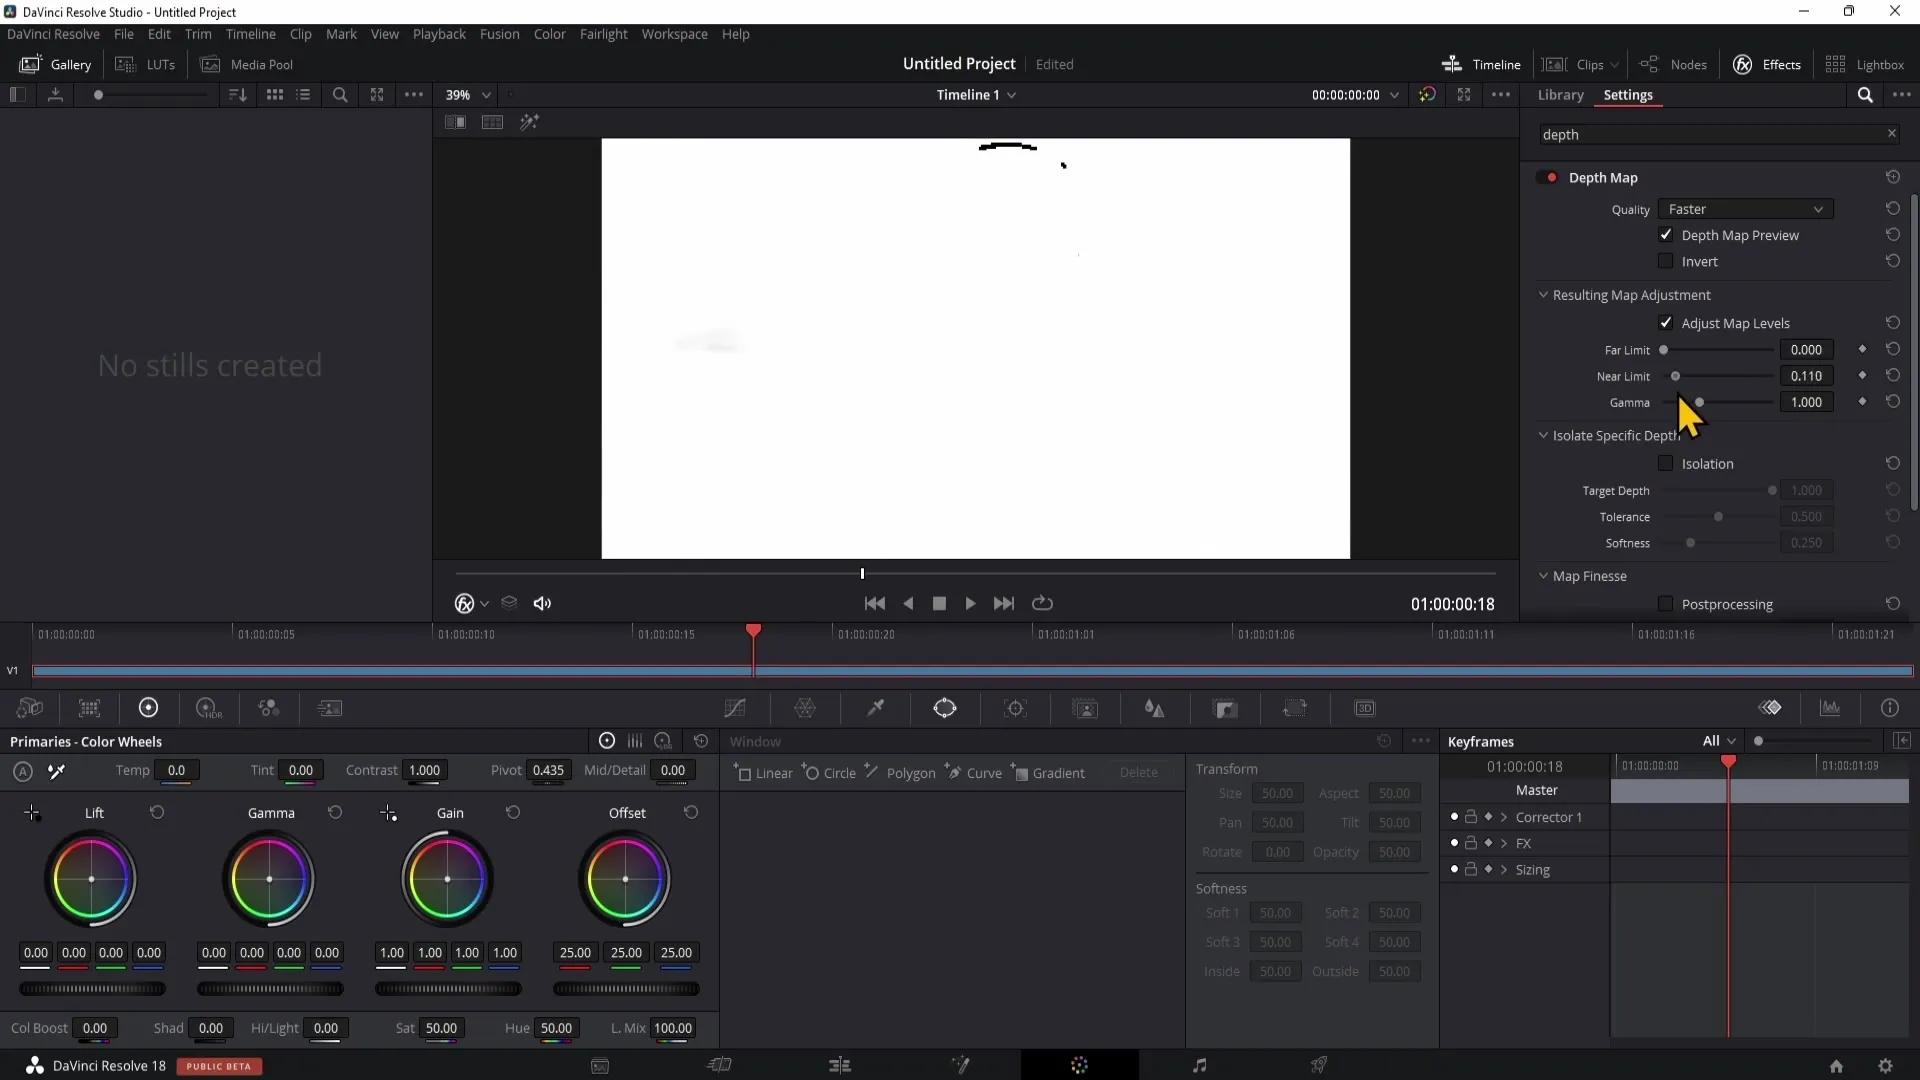
Task: Click Adjust Map Levels button
Action: (1667, 322)
